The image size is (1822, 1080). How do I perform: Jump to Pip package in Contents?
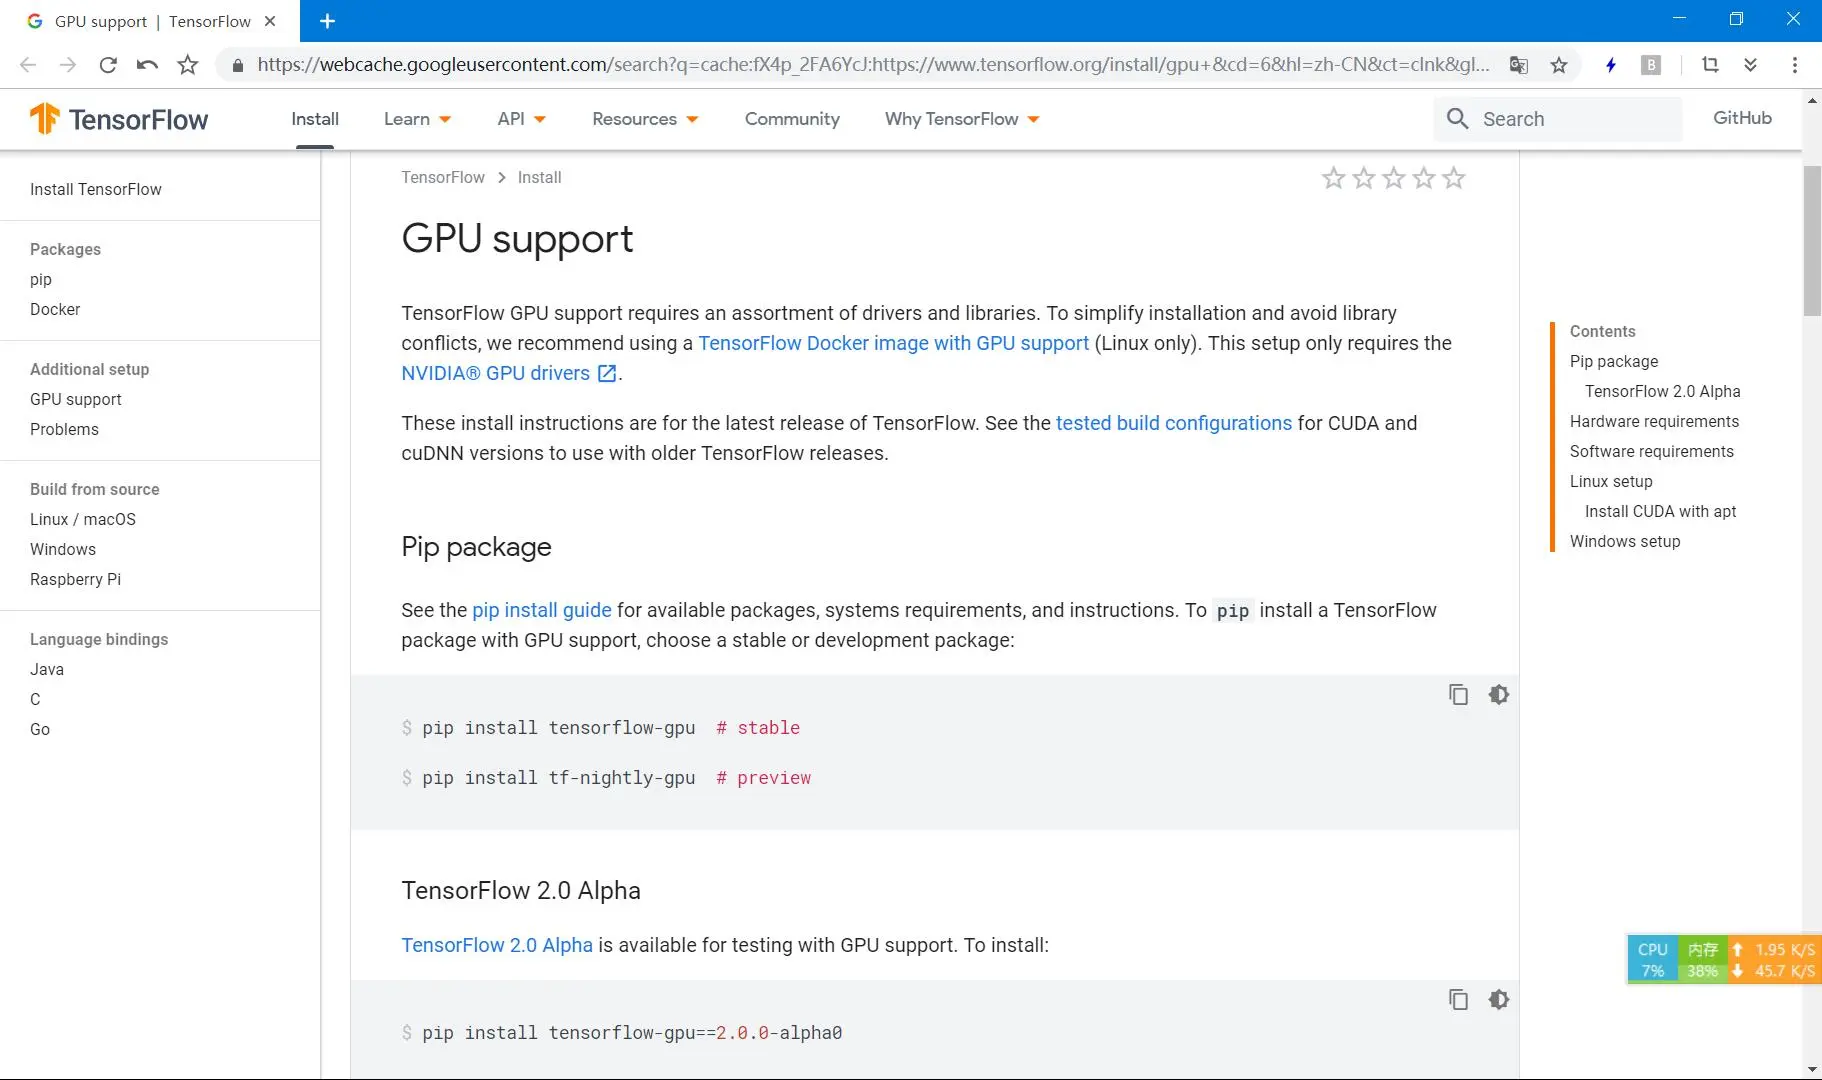(1614, 361)
